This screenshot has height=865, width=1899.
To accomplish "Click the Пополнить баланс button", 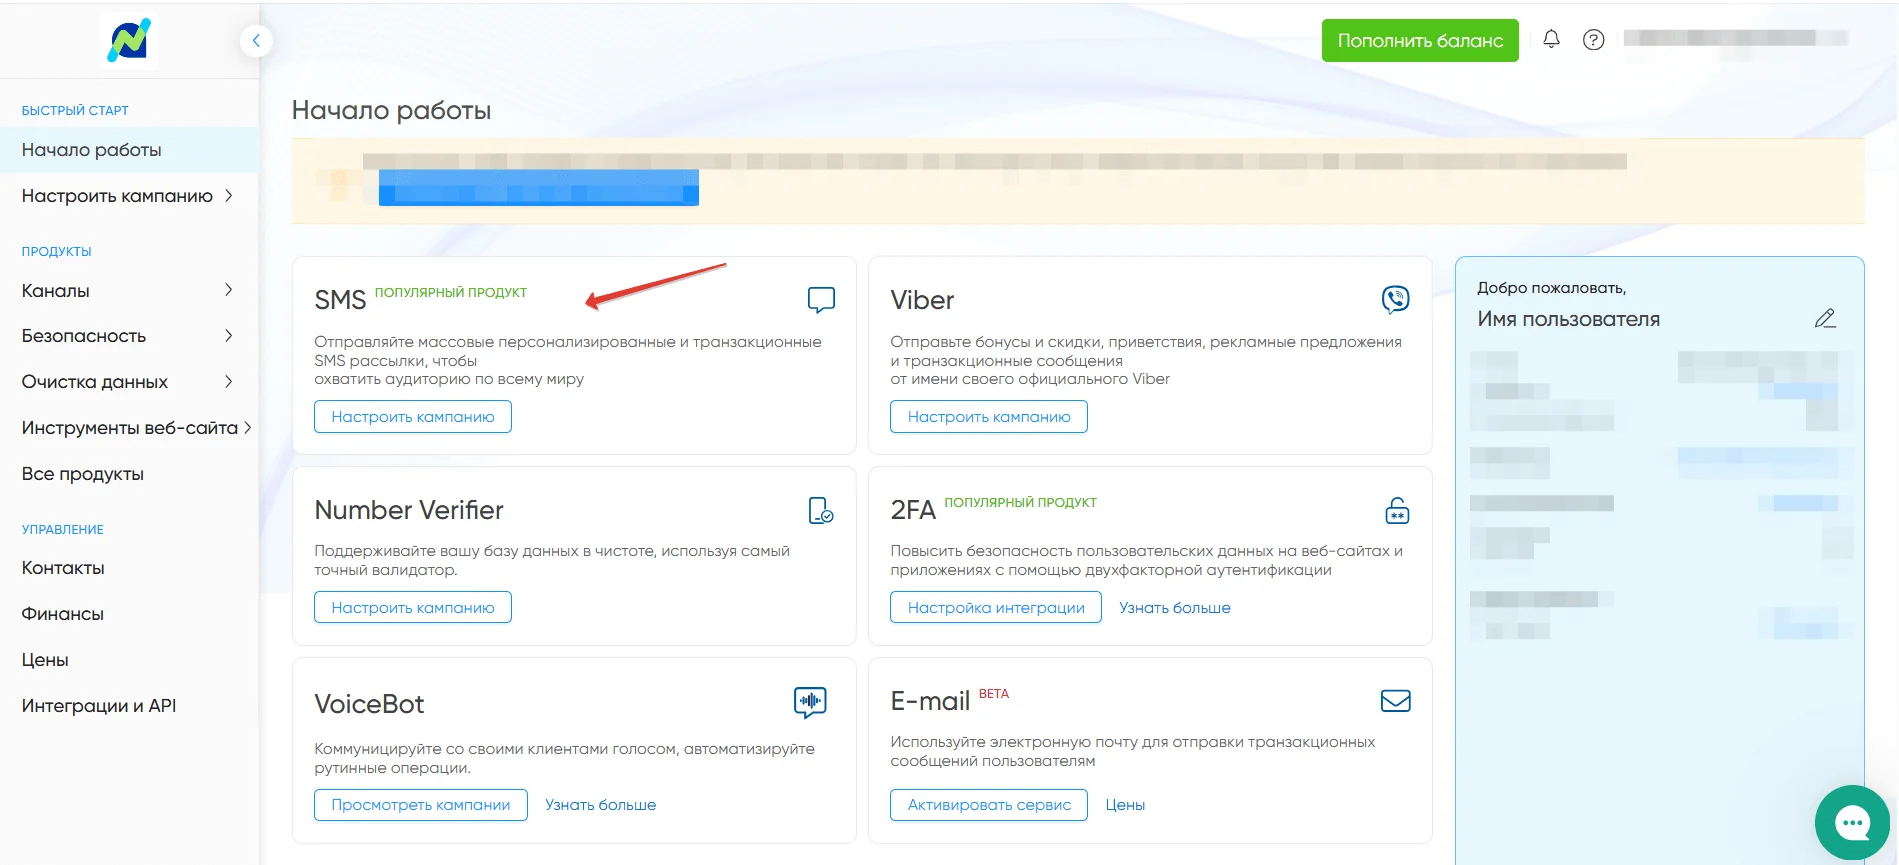I will (x=1420, y=40).
